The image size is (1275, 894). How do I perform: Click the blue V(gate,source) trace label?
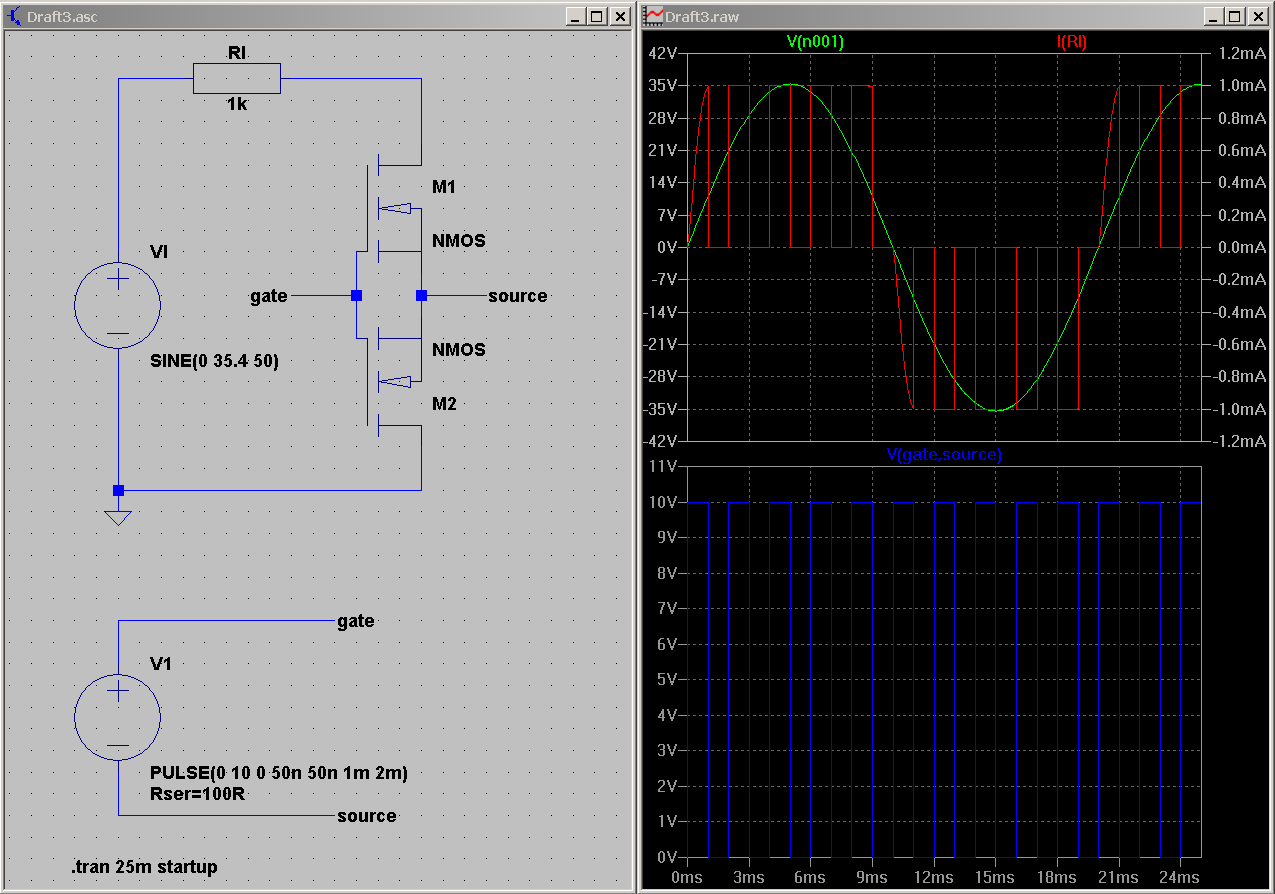tap(944, 454)
